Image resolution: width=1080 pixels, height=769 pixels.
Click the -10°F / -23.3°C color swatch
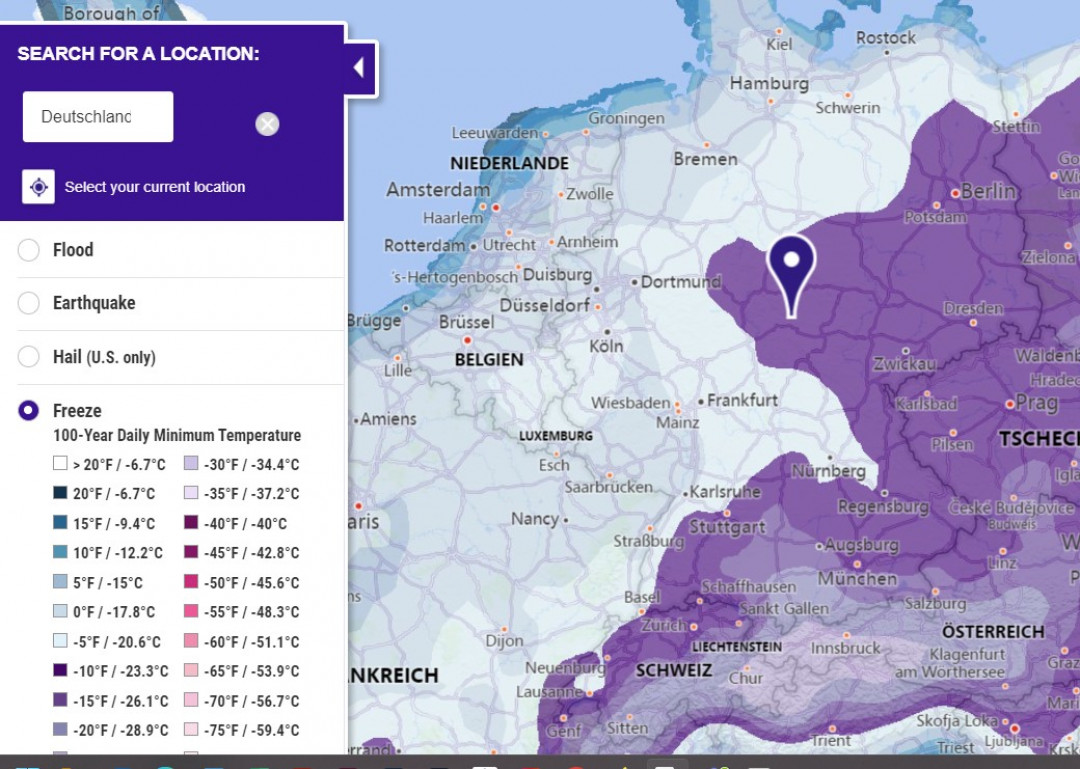(x=60, y=670)
